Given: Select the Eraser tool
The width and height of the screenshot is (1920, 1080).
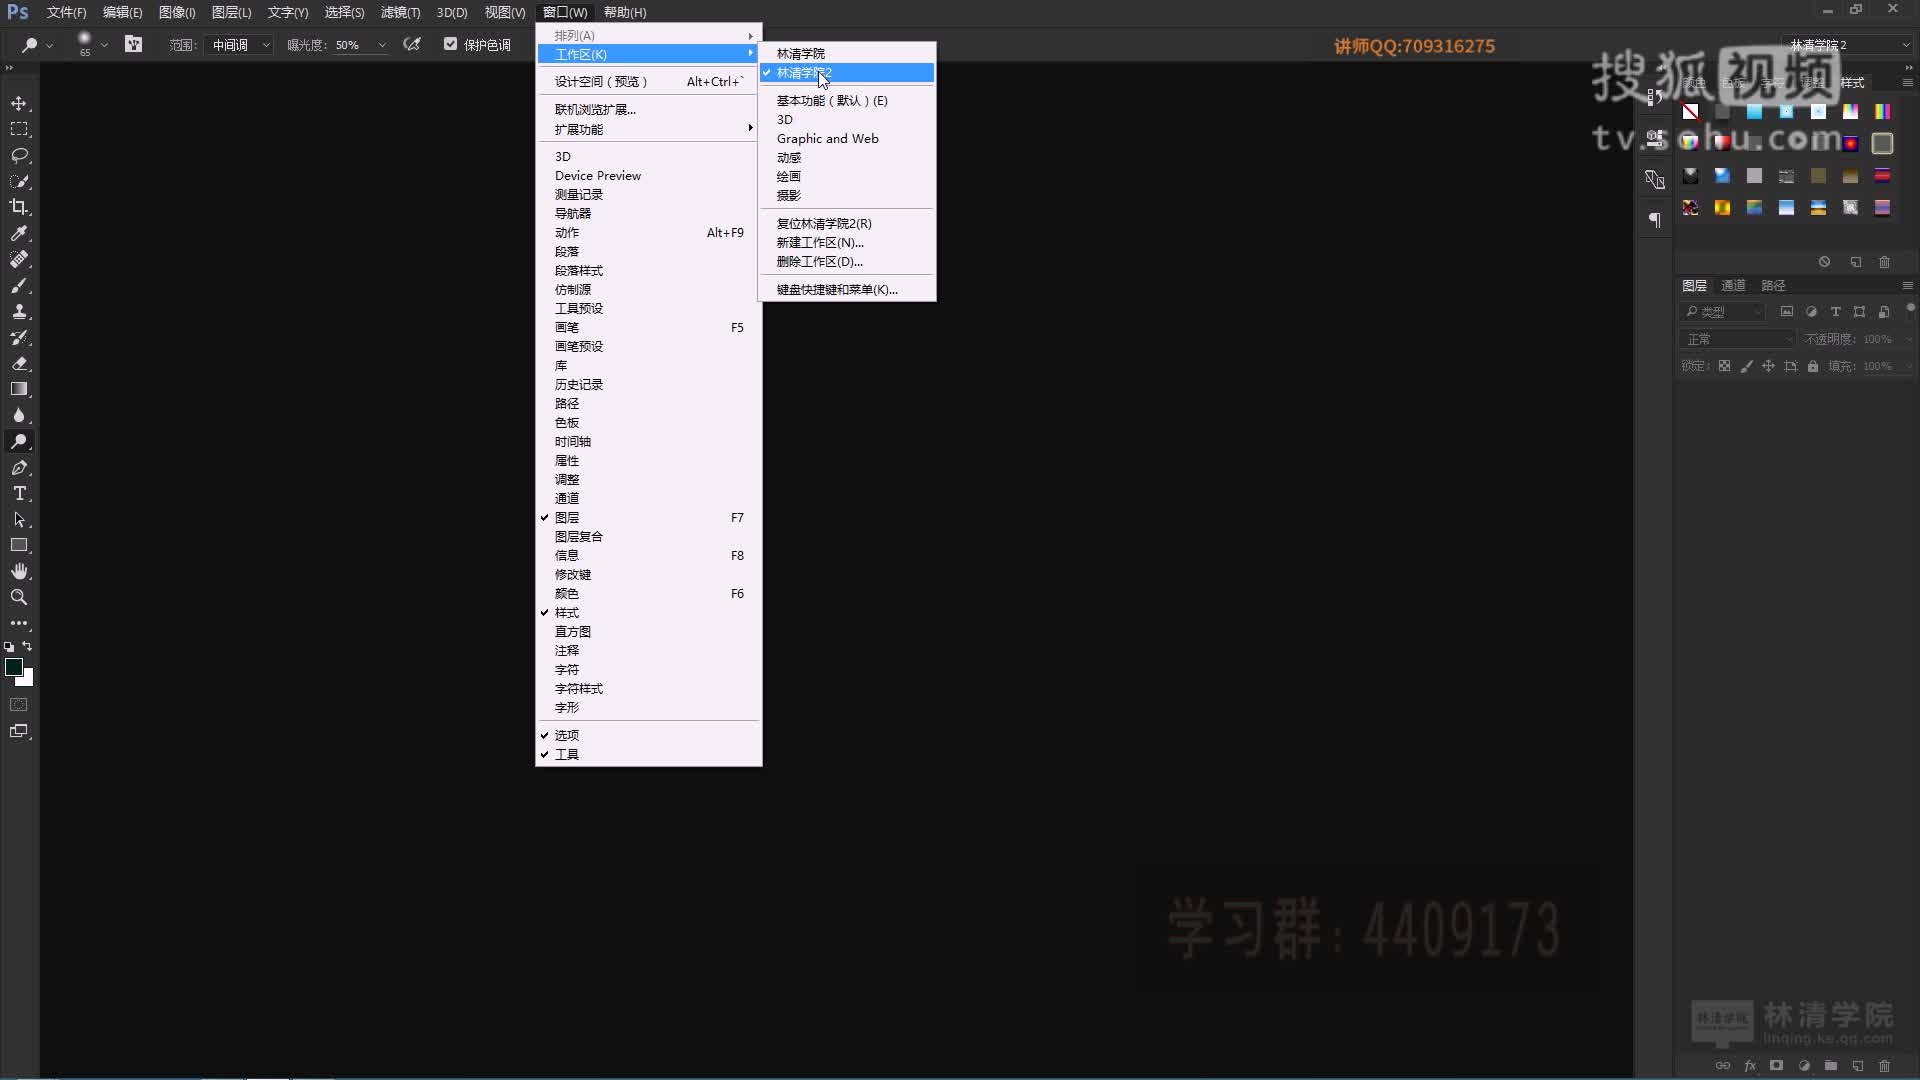Looking at the screenshot, I should pyautogui.click(x=19, y=363).
